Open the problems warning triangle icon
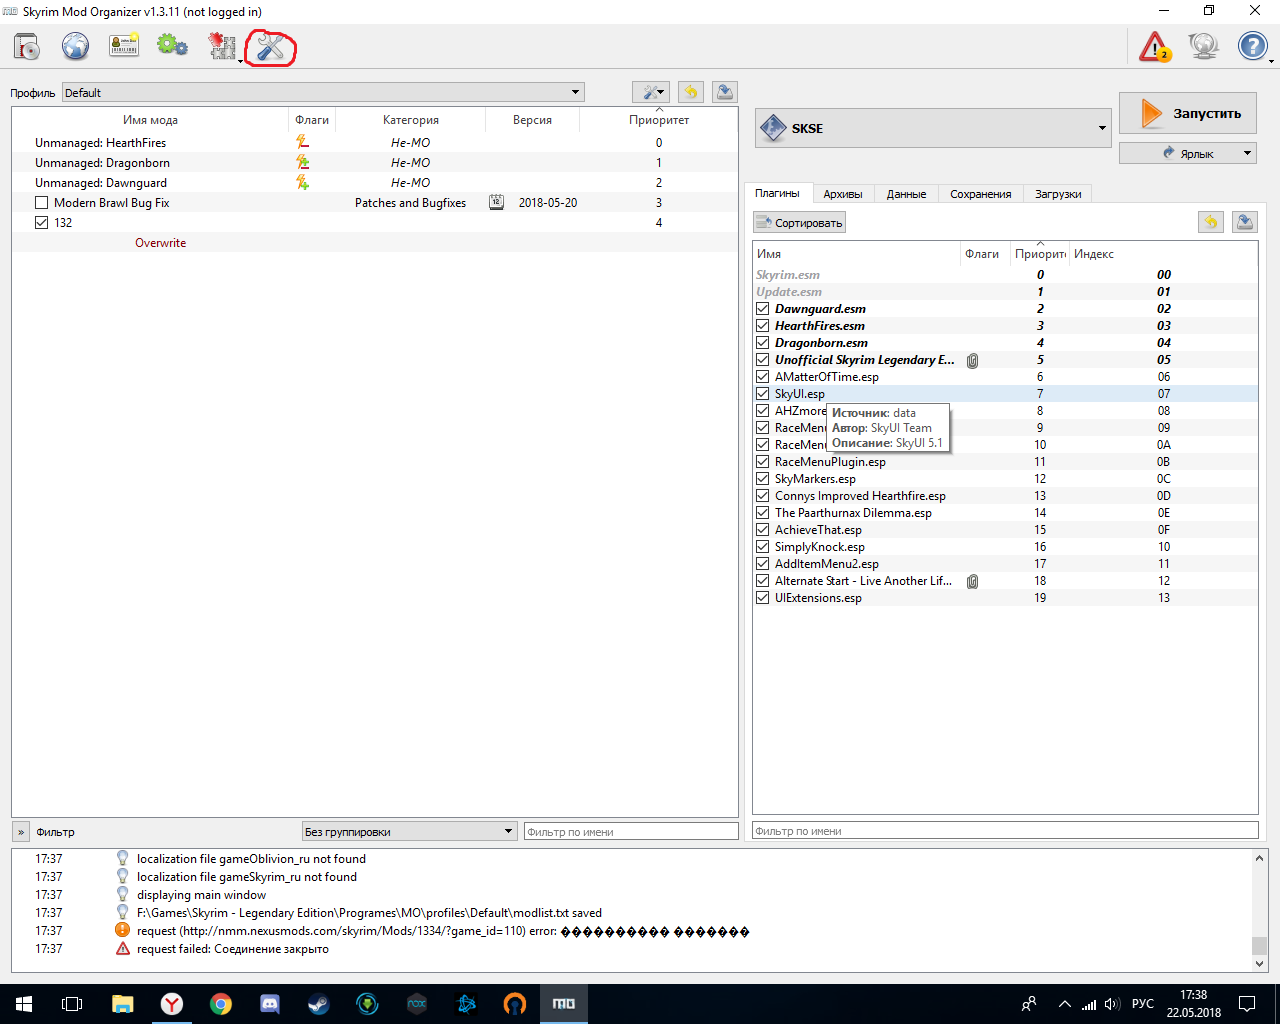Viewport: 1280px width, 1024px height. [x=1155, y=46]
